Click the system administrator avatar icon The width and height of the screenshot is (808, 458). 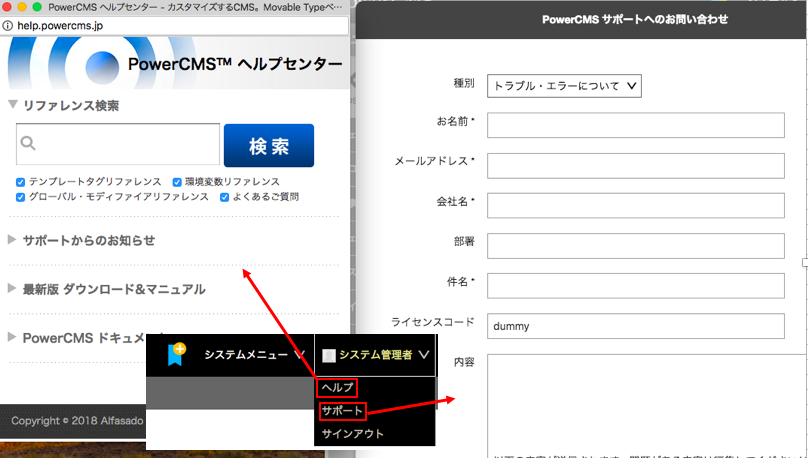click(x=329, y=355)
